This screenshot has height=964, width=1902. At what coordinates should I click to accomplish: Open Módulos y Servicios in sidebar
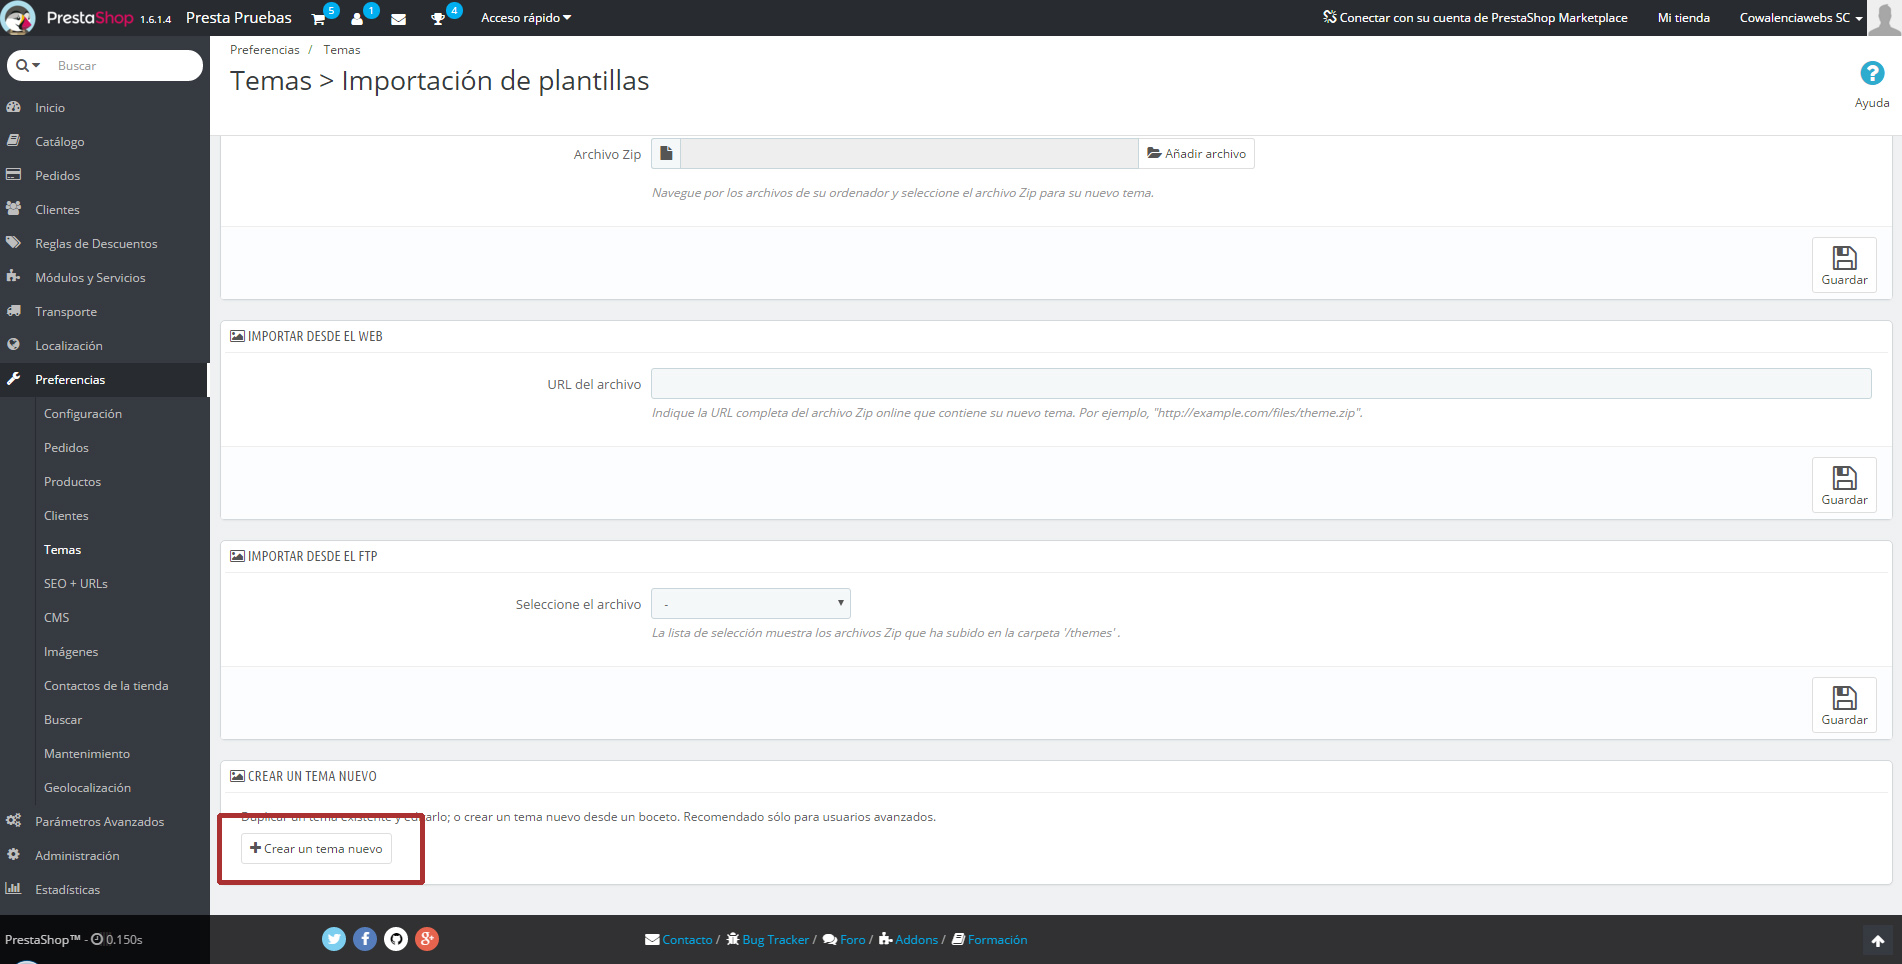coord(90,278)
